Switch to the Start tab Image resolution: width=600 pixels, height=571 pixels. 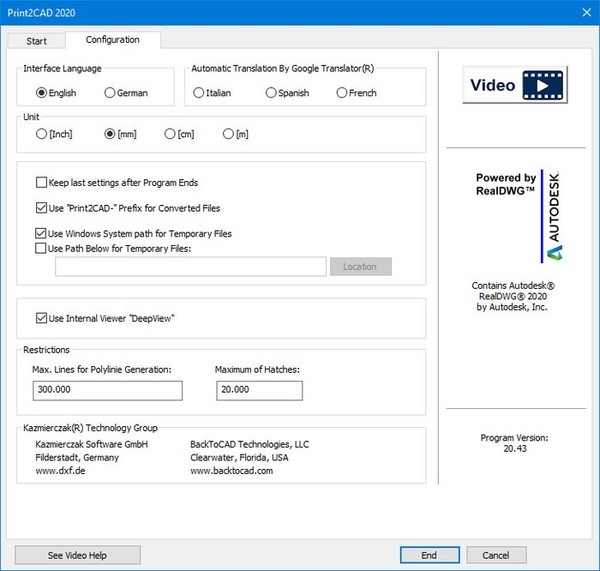coord(36,40)
